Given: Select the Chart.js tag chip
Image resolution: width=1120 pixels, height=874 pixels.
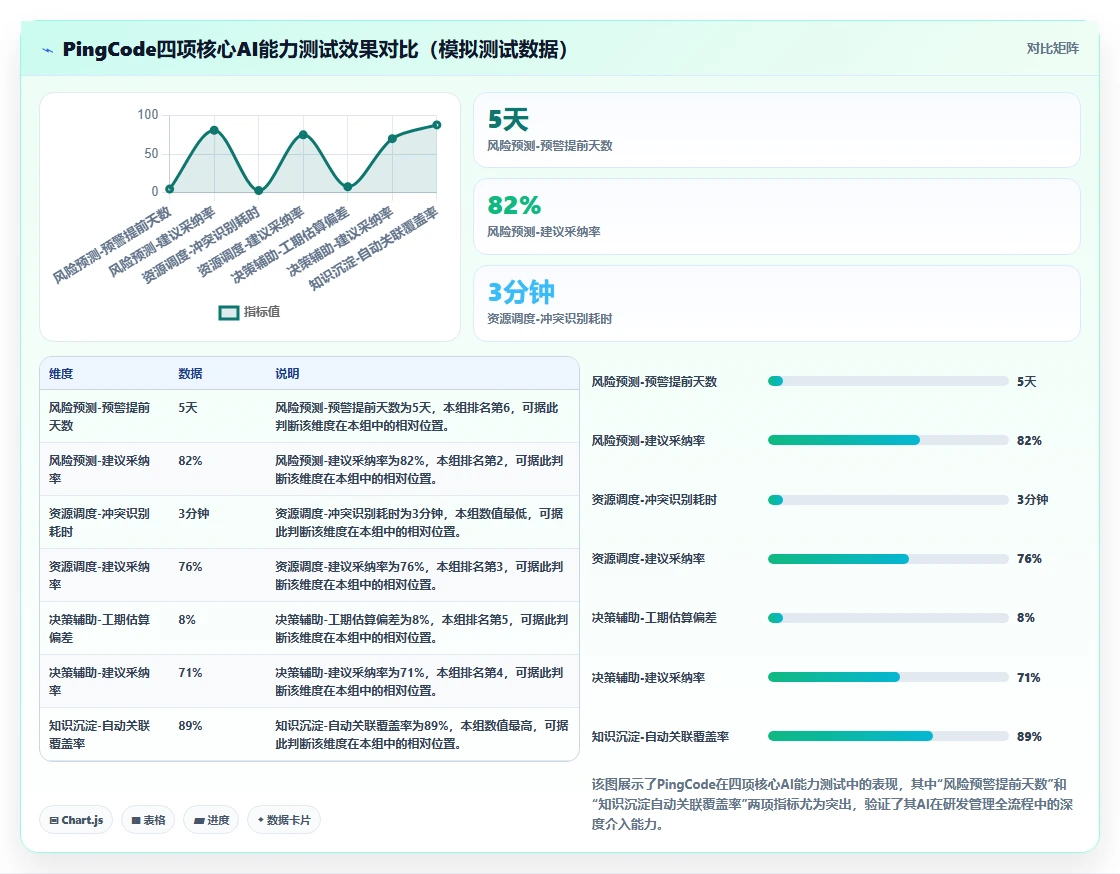Looking at the screenshot, I should click(x=76, y=820).
